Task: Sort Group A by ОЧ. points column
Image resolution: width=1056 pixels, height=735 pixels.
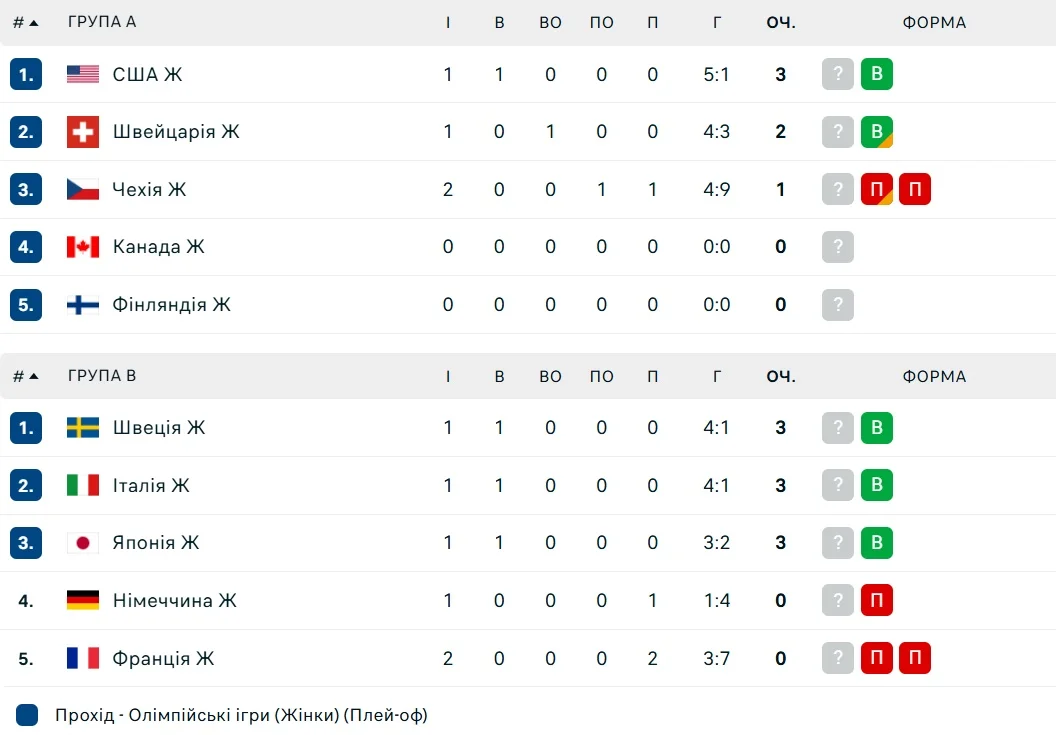Action: tap(781, 22)
